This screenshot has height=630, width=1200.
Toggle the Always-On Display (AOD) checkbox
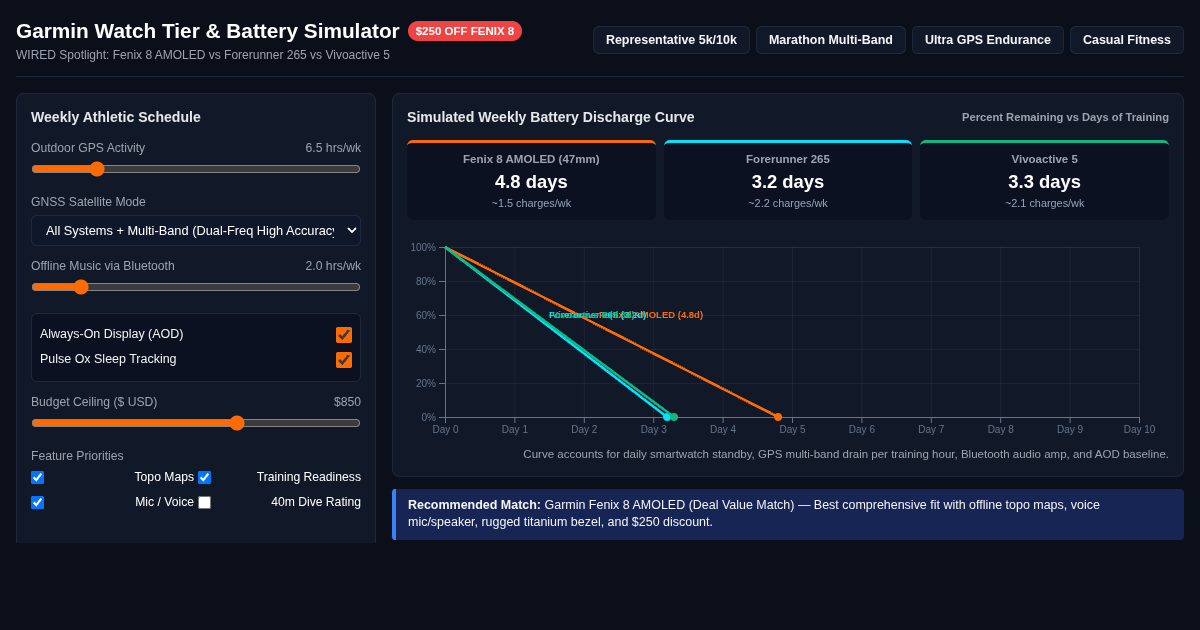pyautogui.click(x=344, y=335)
